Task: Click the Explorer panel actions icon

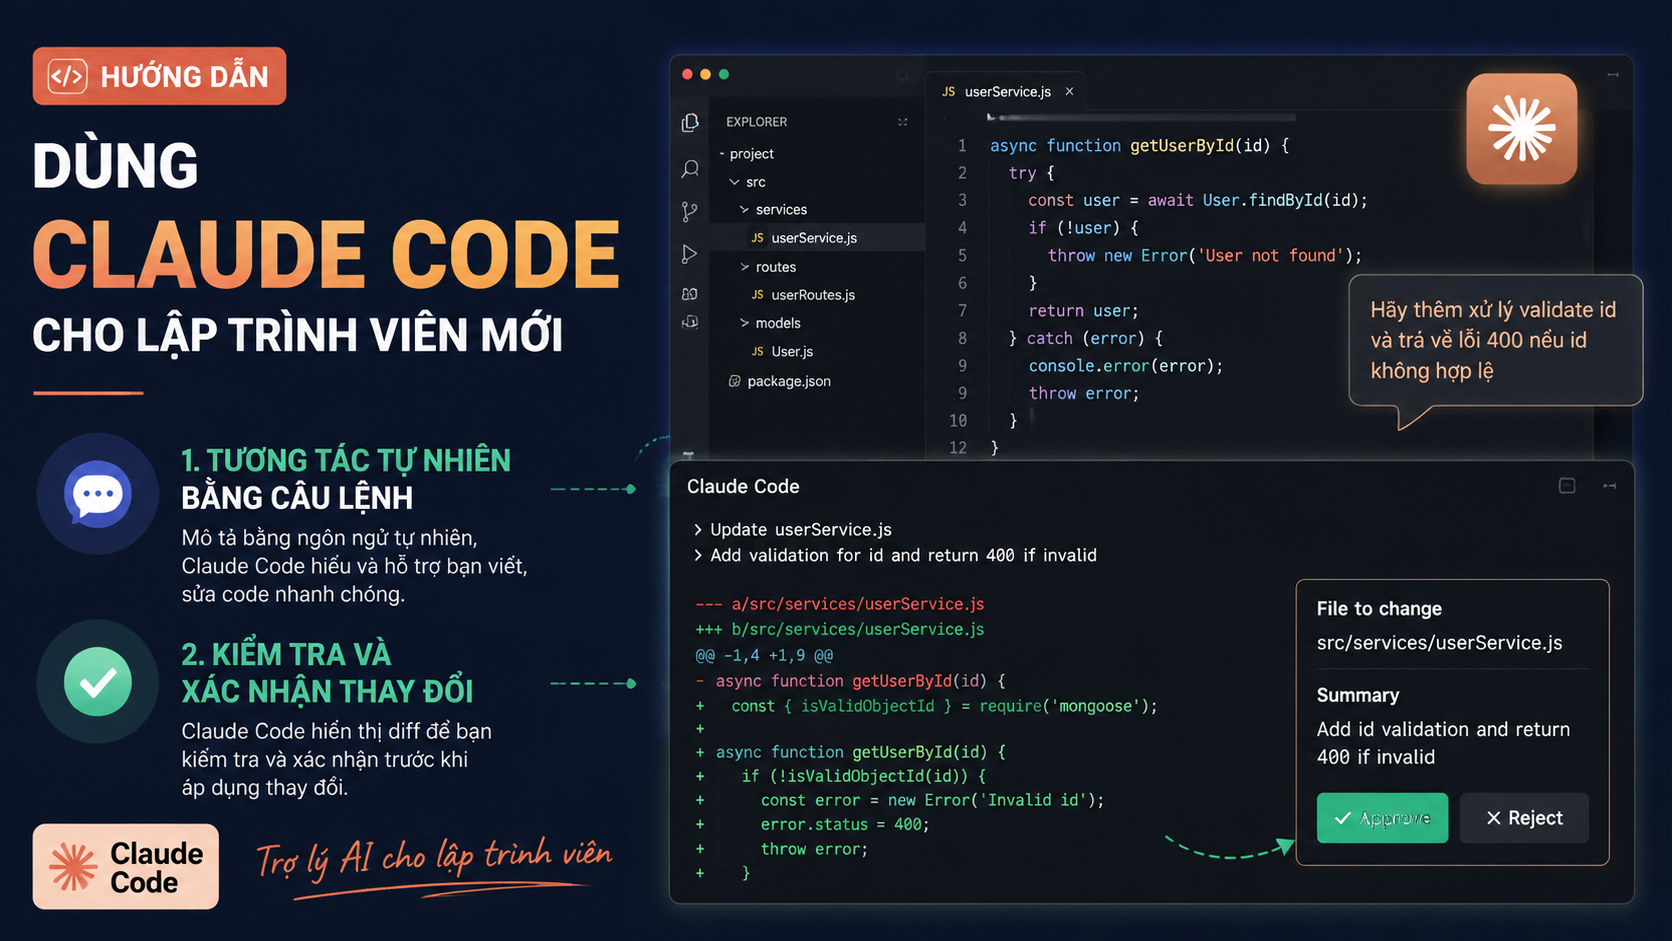Action: [x=902, y=122]
